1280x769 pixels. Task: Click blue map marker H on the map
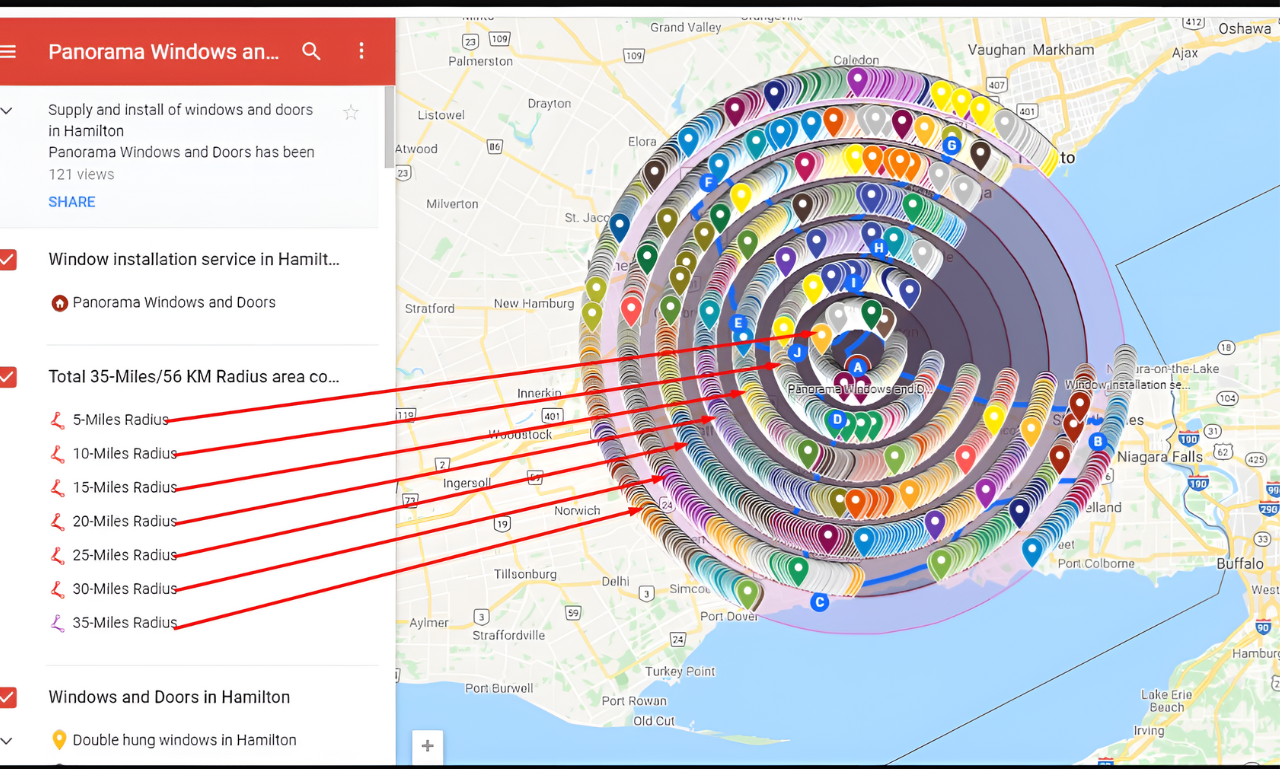coord(879,247)
